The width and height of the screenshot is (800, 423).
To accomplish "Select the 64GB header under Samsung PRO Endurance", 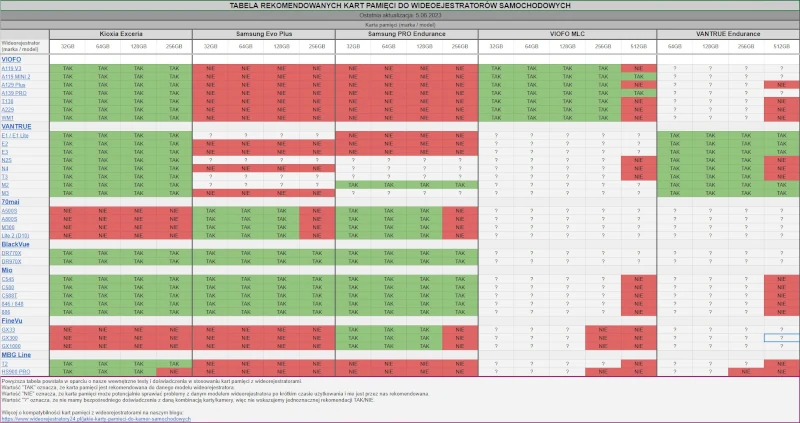I will tap(389, 46).
